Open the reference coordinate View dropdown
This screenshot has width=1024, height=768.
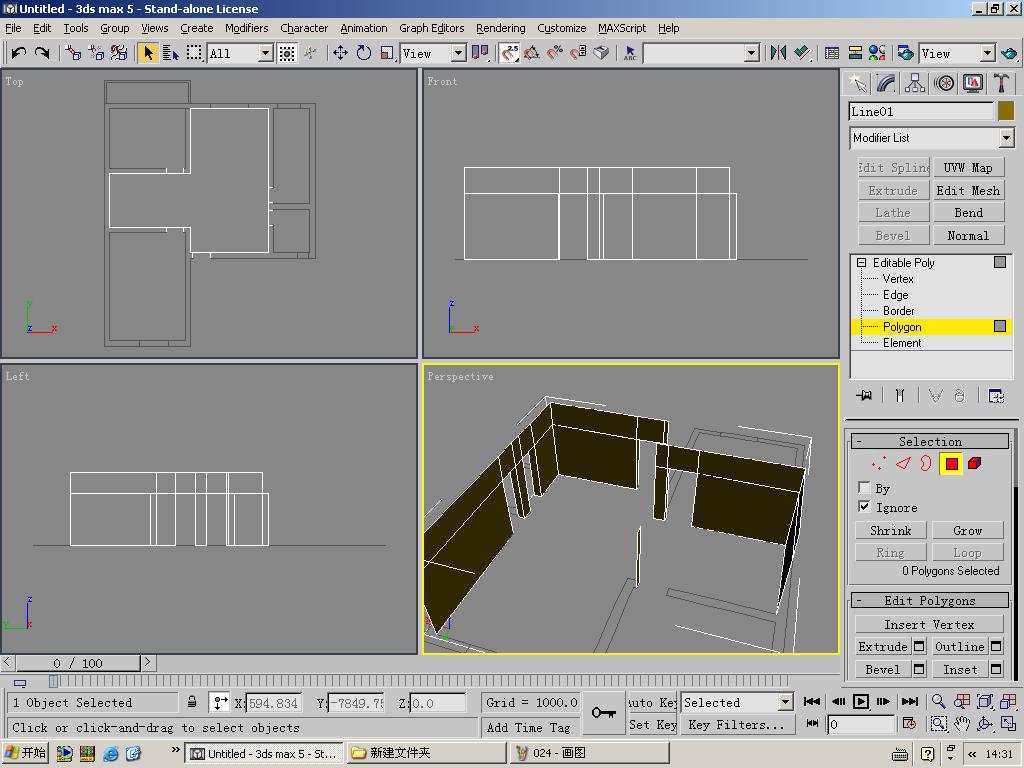click(458, 54)
